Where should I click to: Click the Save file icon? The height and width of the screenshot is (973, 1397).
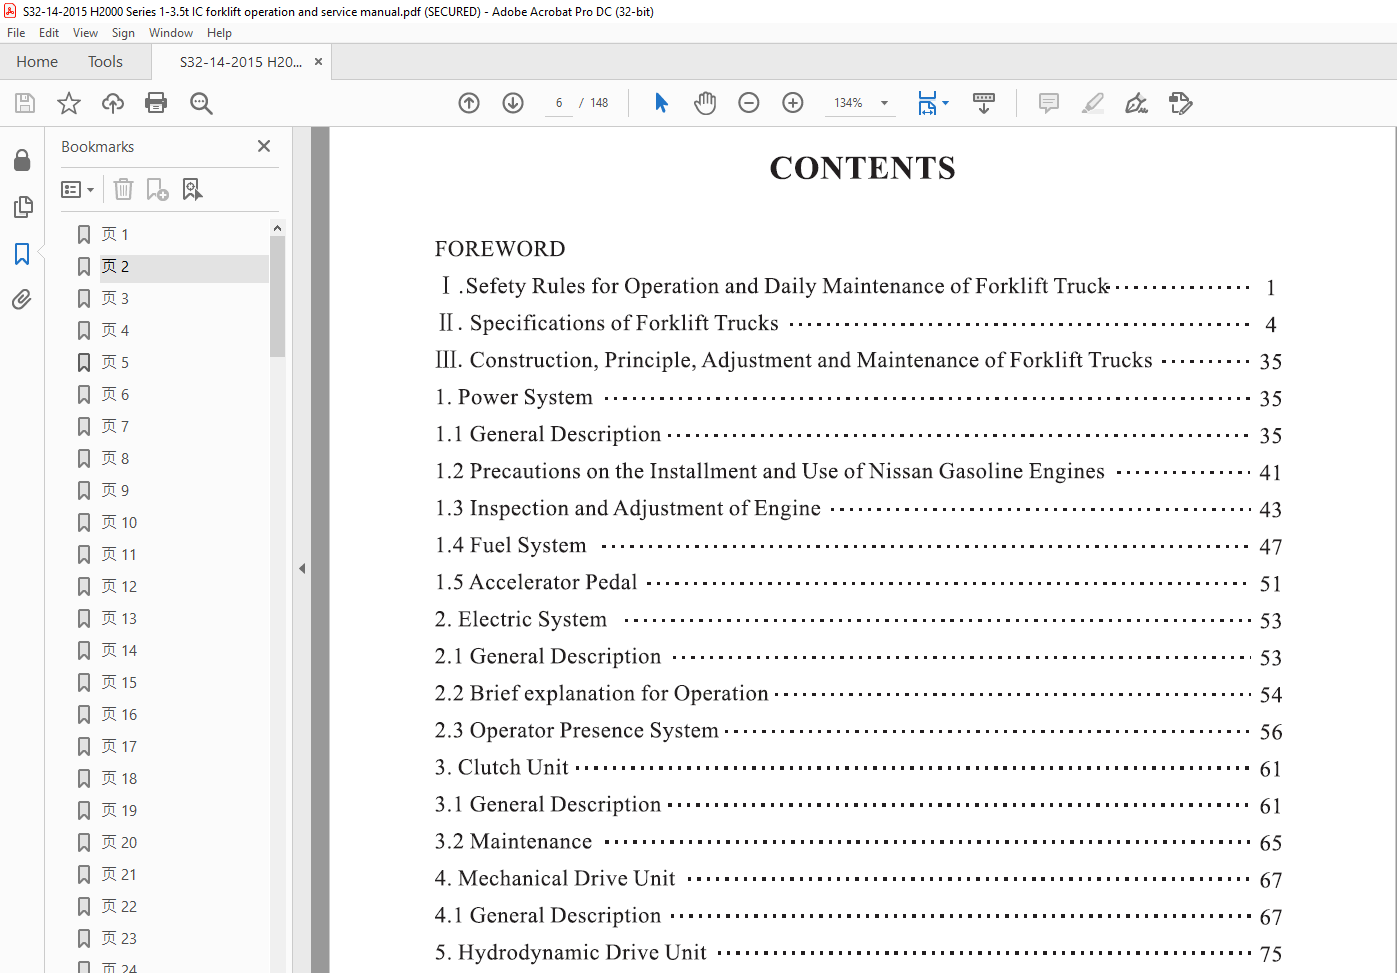click(x=25, y=103)
